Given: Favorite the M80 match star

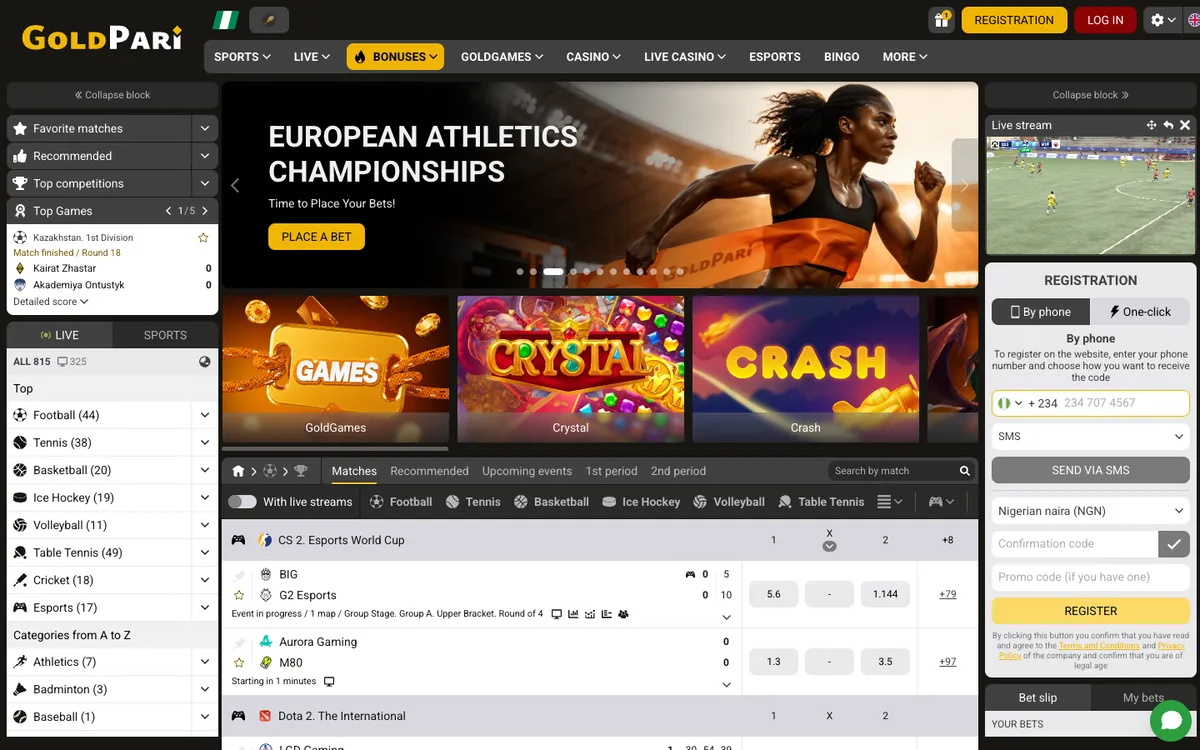Looking at the screenshot, I should (239, 663).
